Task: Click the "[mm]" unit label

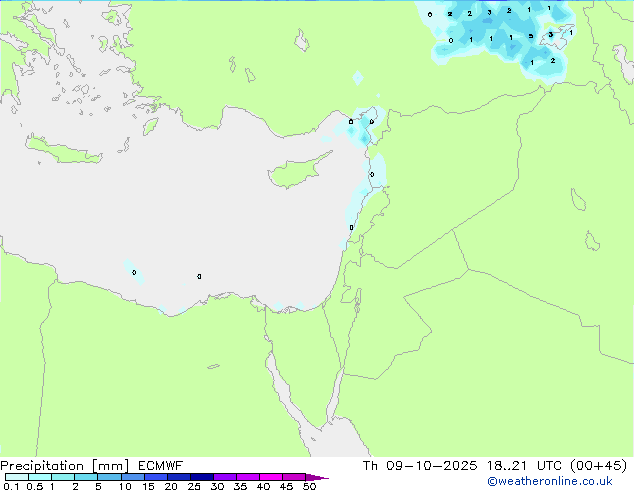Action: coord(110,466)
